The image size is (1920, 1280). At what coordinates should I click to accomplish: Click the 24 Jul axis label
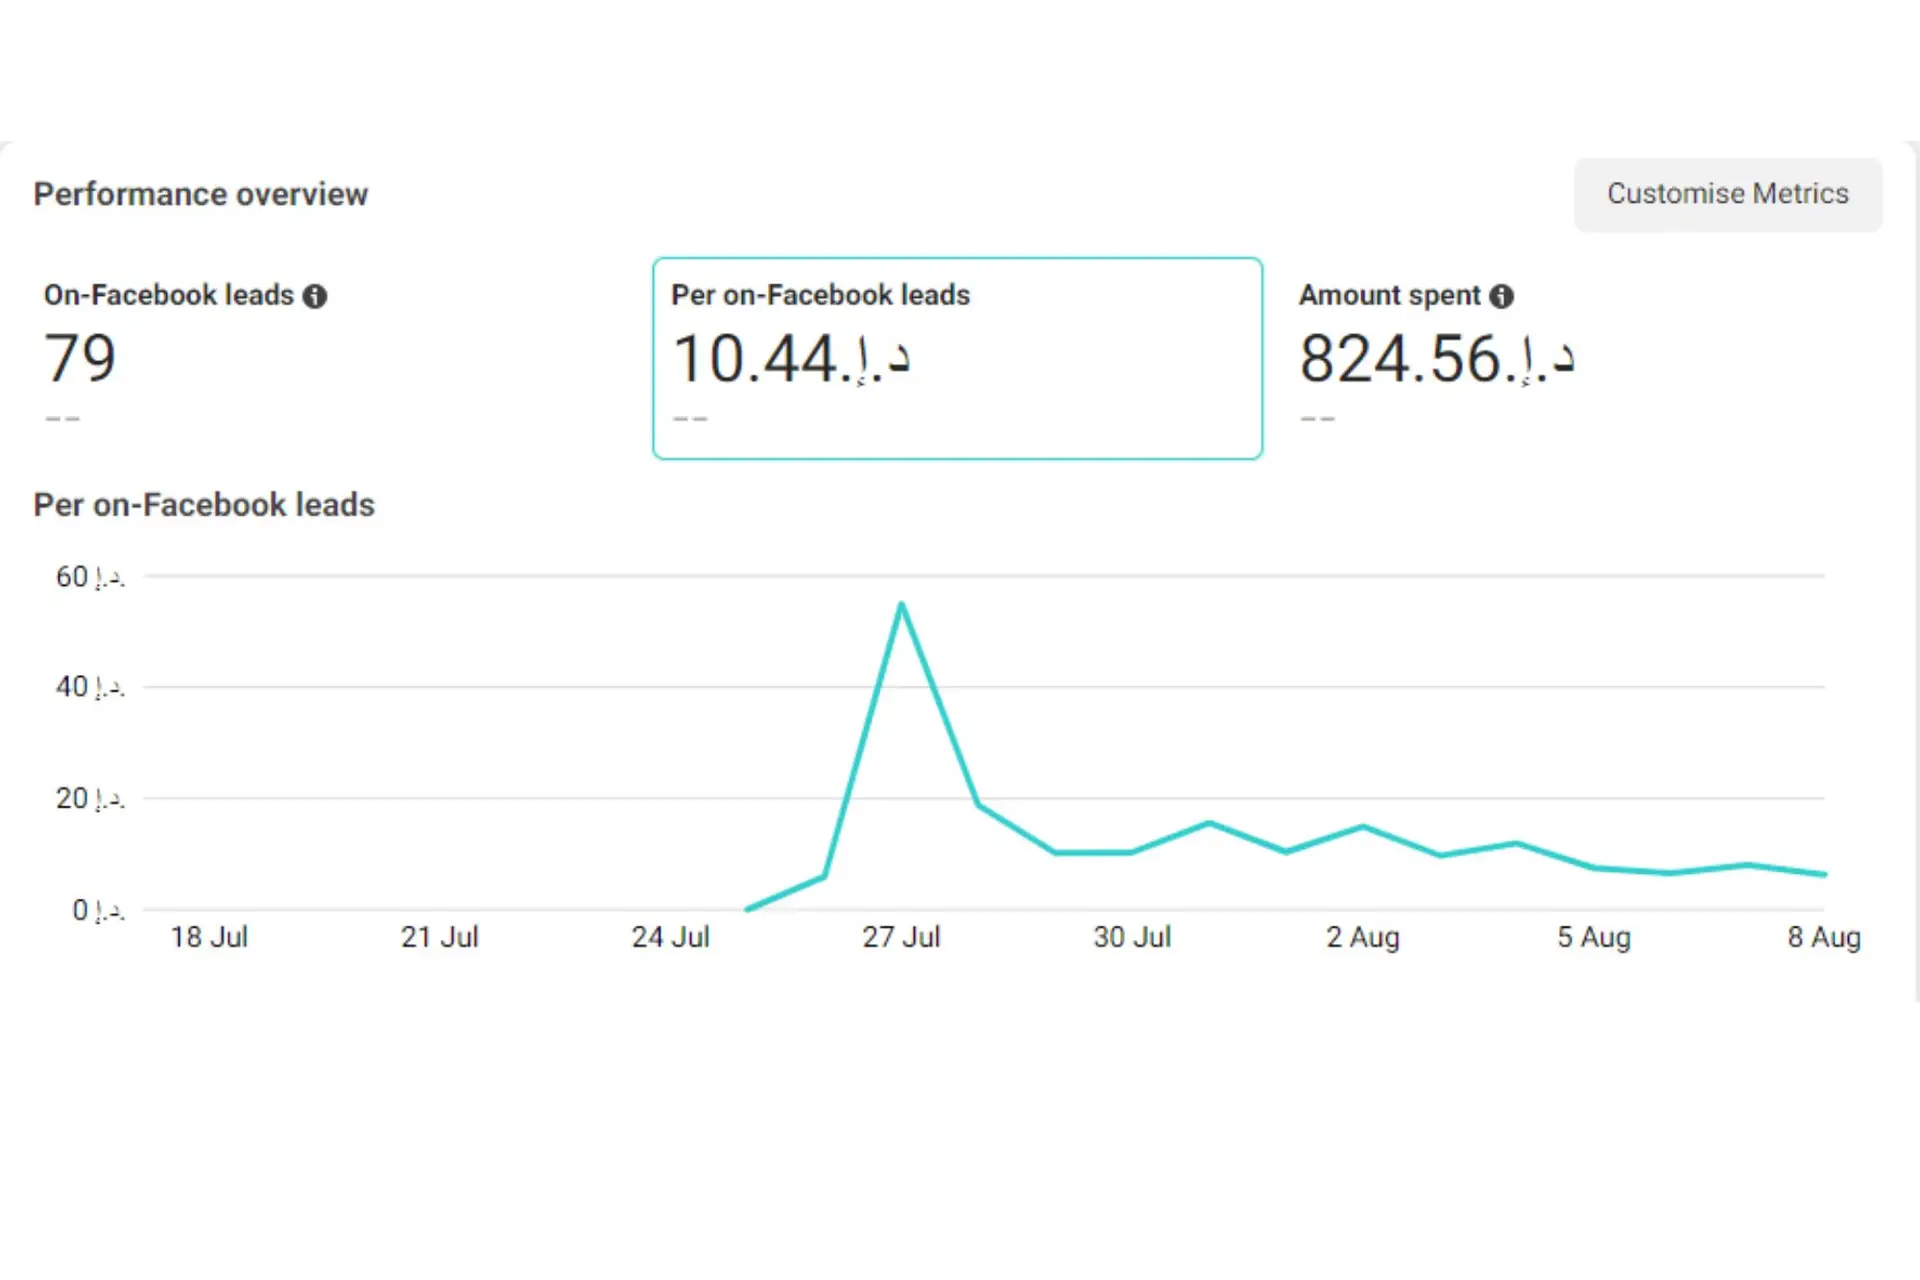coord(670,937)
